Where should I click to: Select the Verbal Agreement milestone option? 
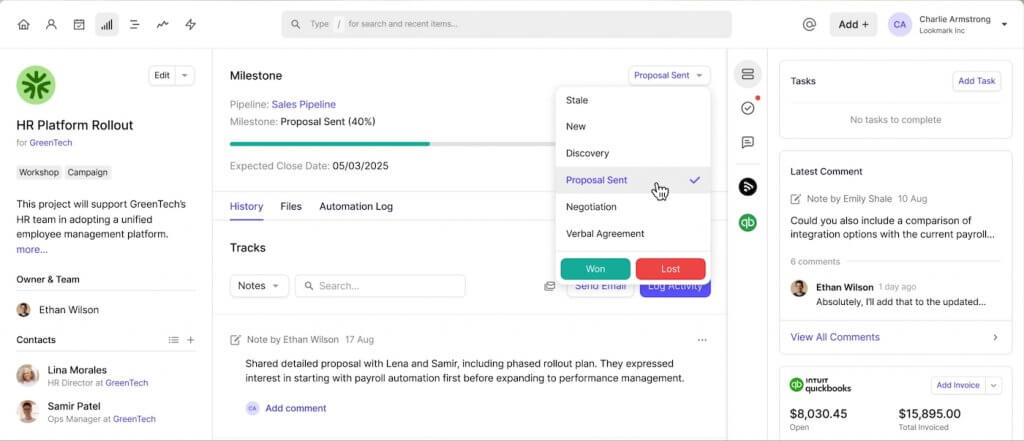[633, 233]
